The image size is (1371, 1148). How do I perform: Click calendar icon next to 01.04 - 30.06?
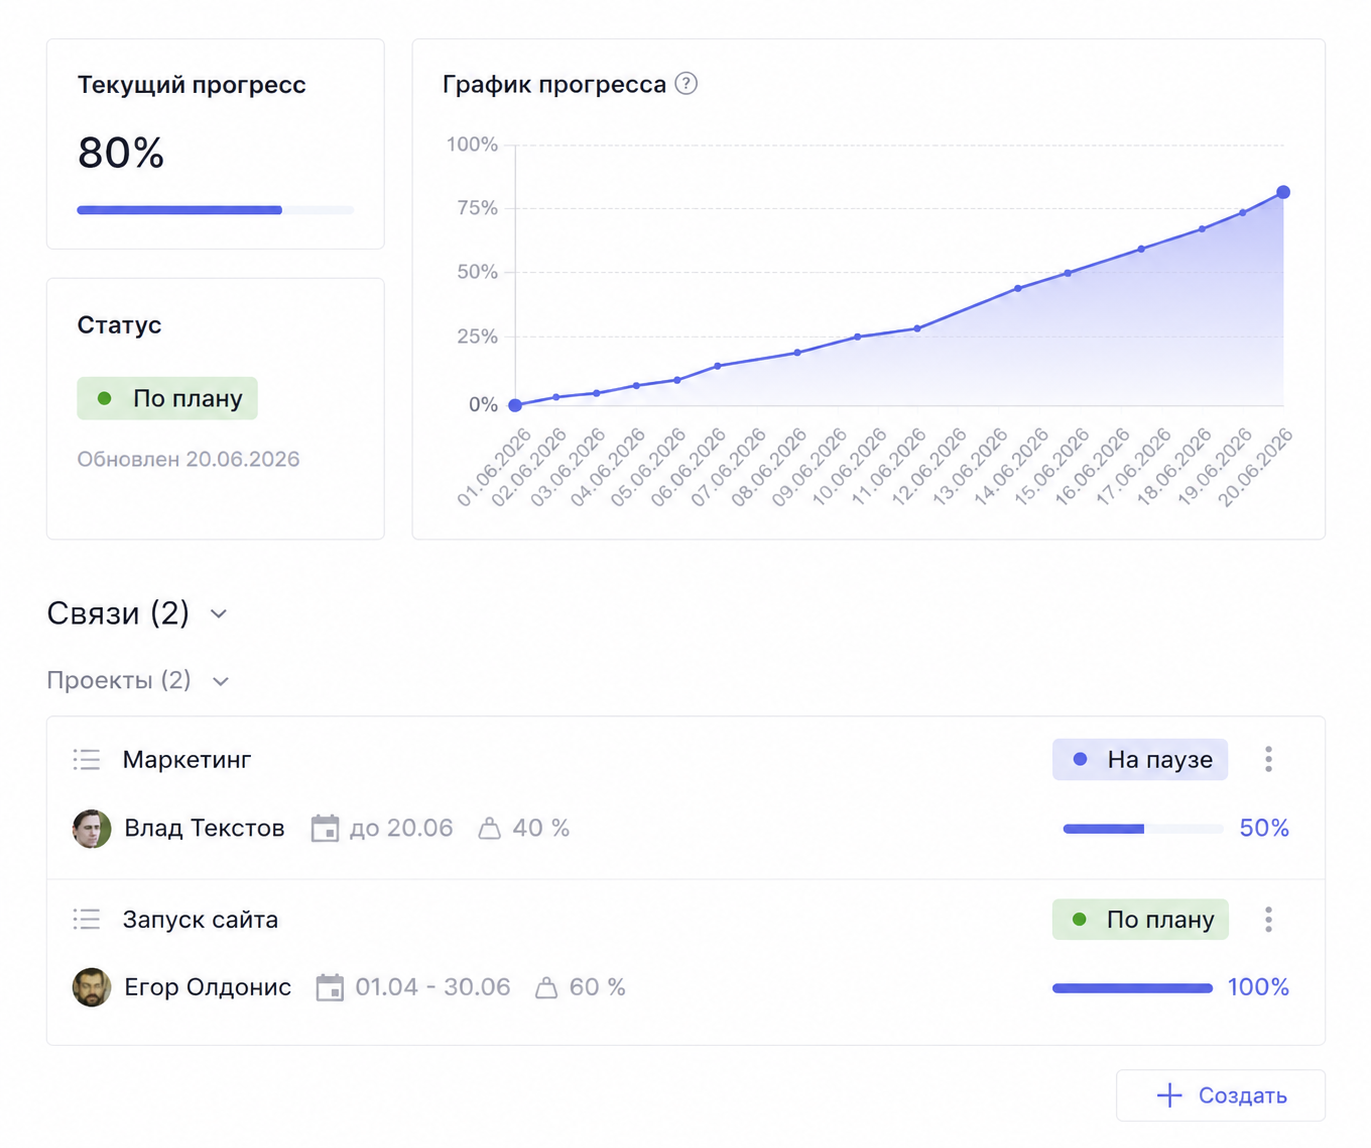point(330,987)
